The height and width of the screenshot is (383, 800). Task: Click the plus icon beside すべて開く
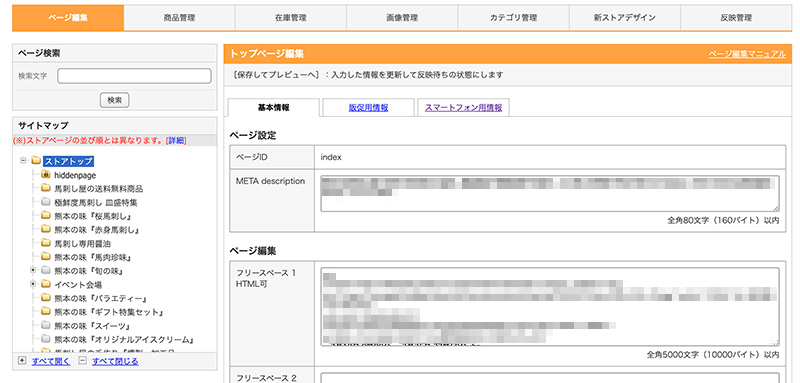[22, 361]
